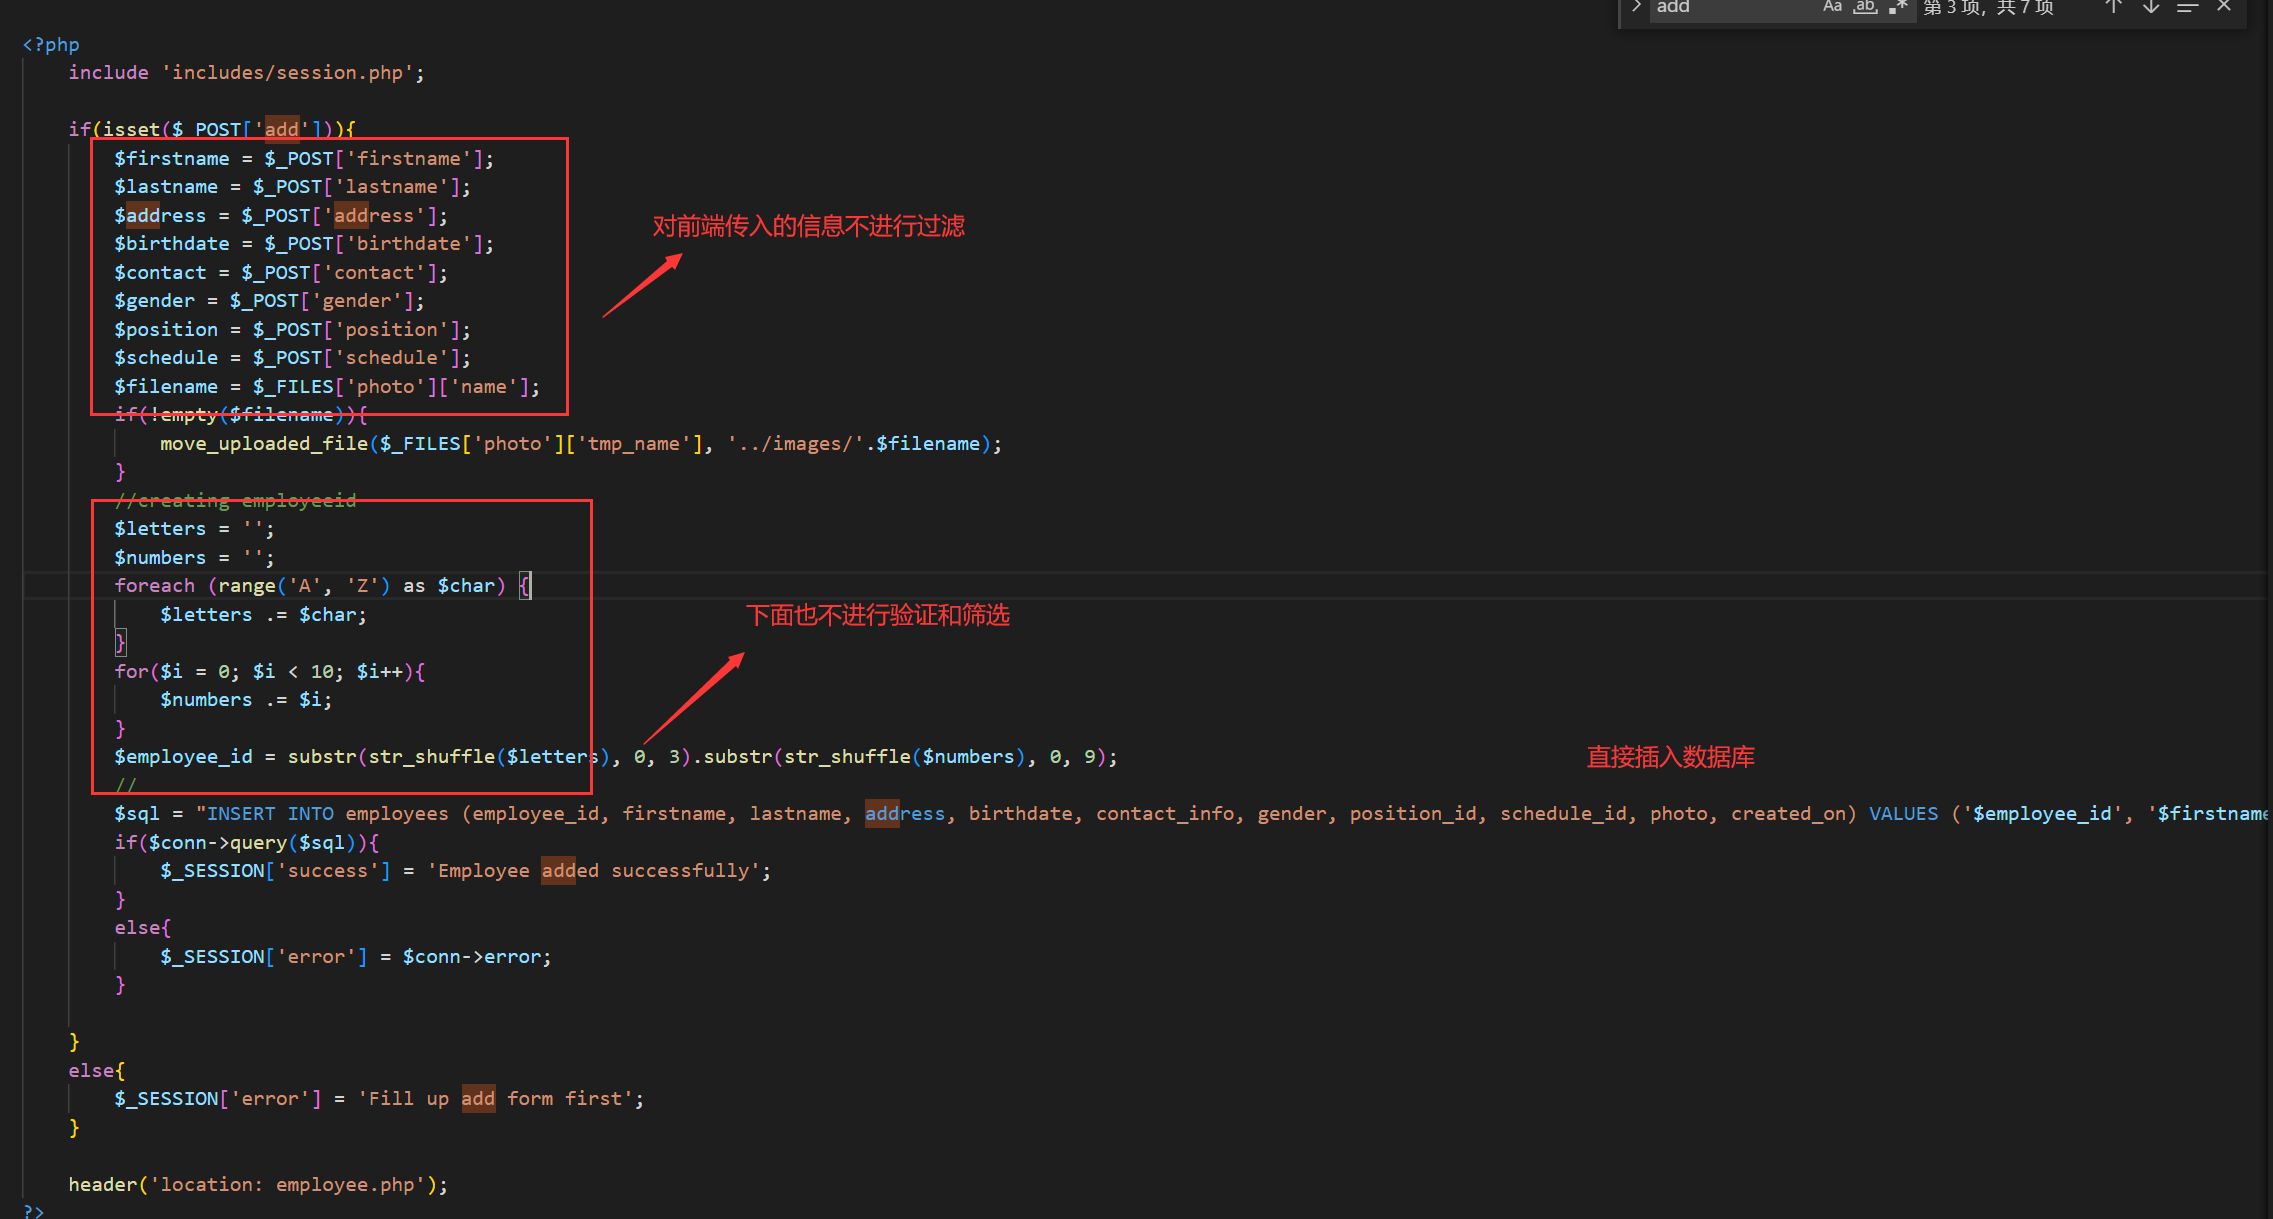Toggle Find in Selection icon

(x=2187, y=7)
